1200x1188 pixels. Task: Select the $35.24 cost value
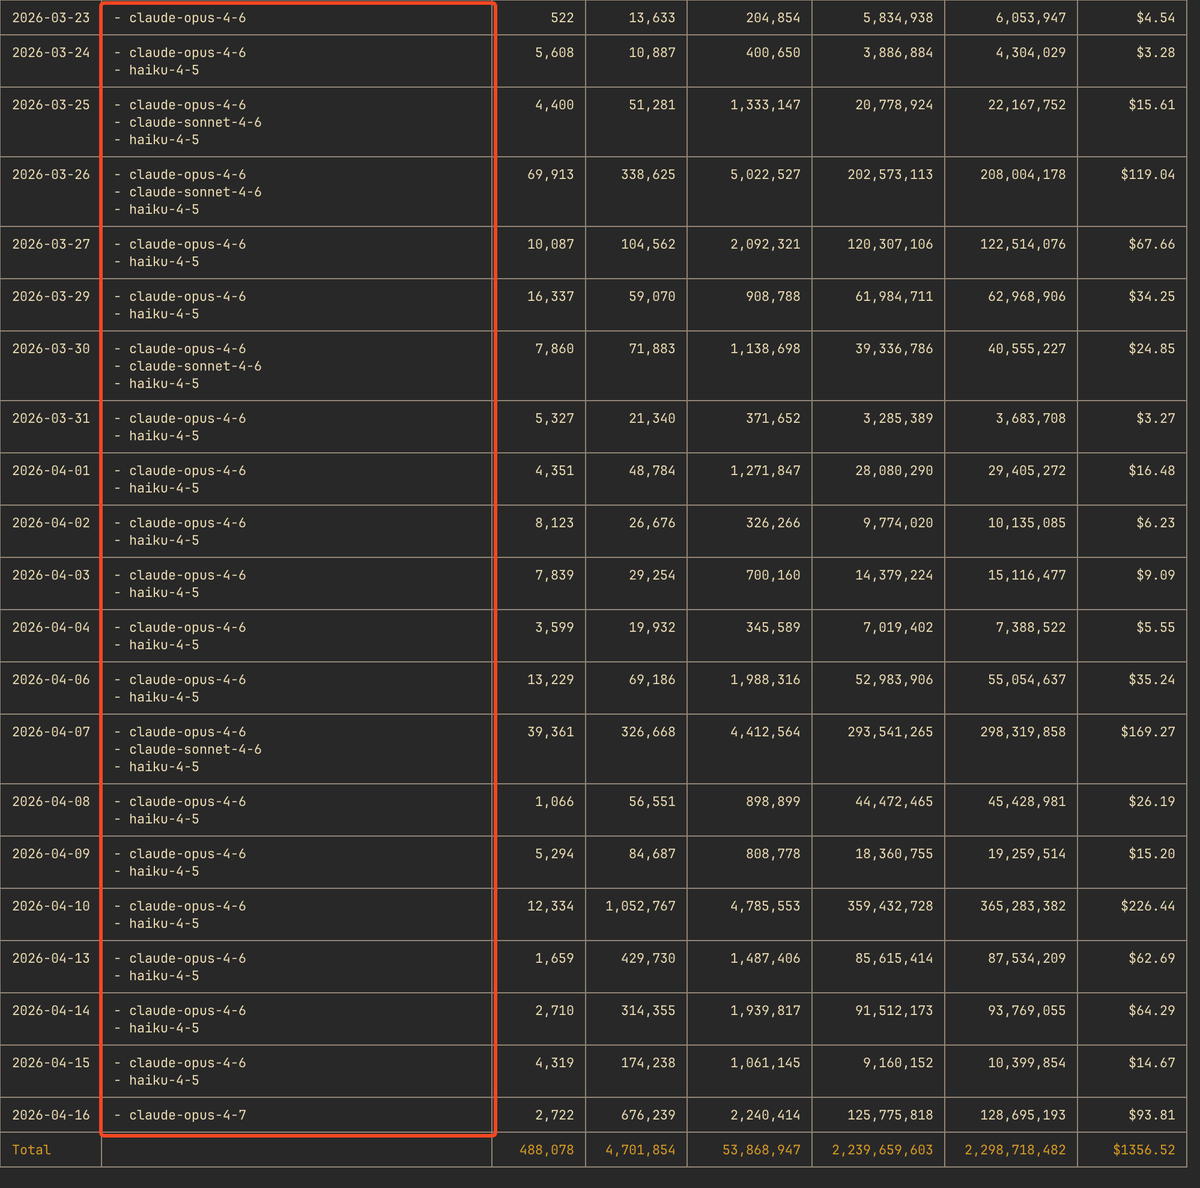(x=1152, y=680)
